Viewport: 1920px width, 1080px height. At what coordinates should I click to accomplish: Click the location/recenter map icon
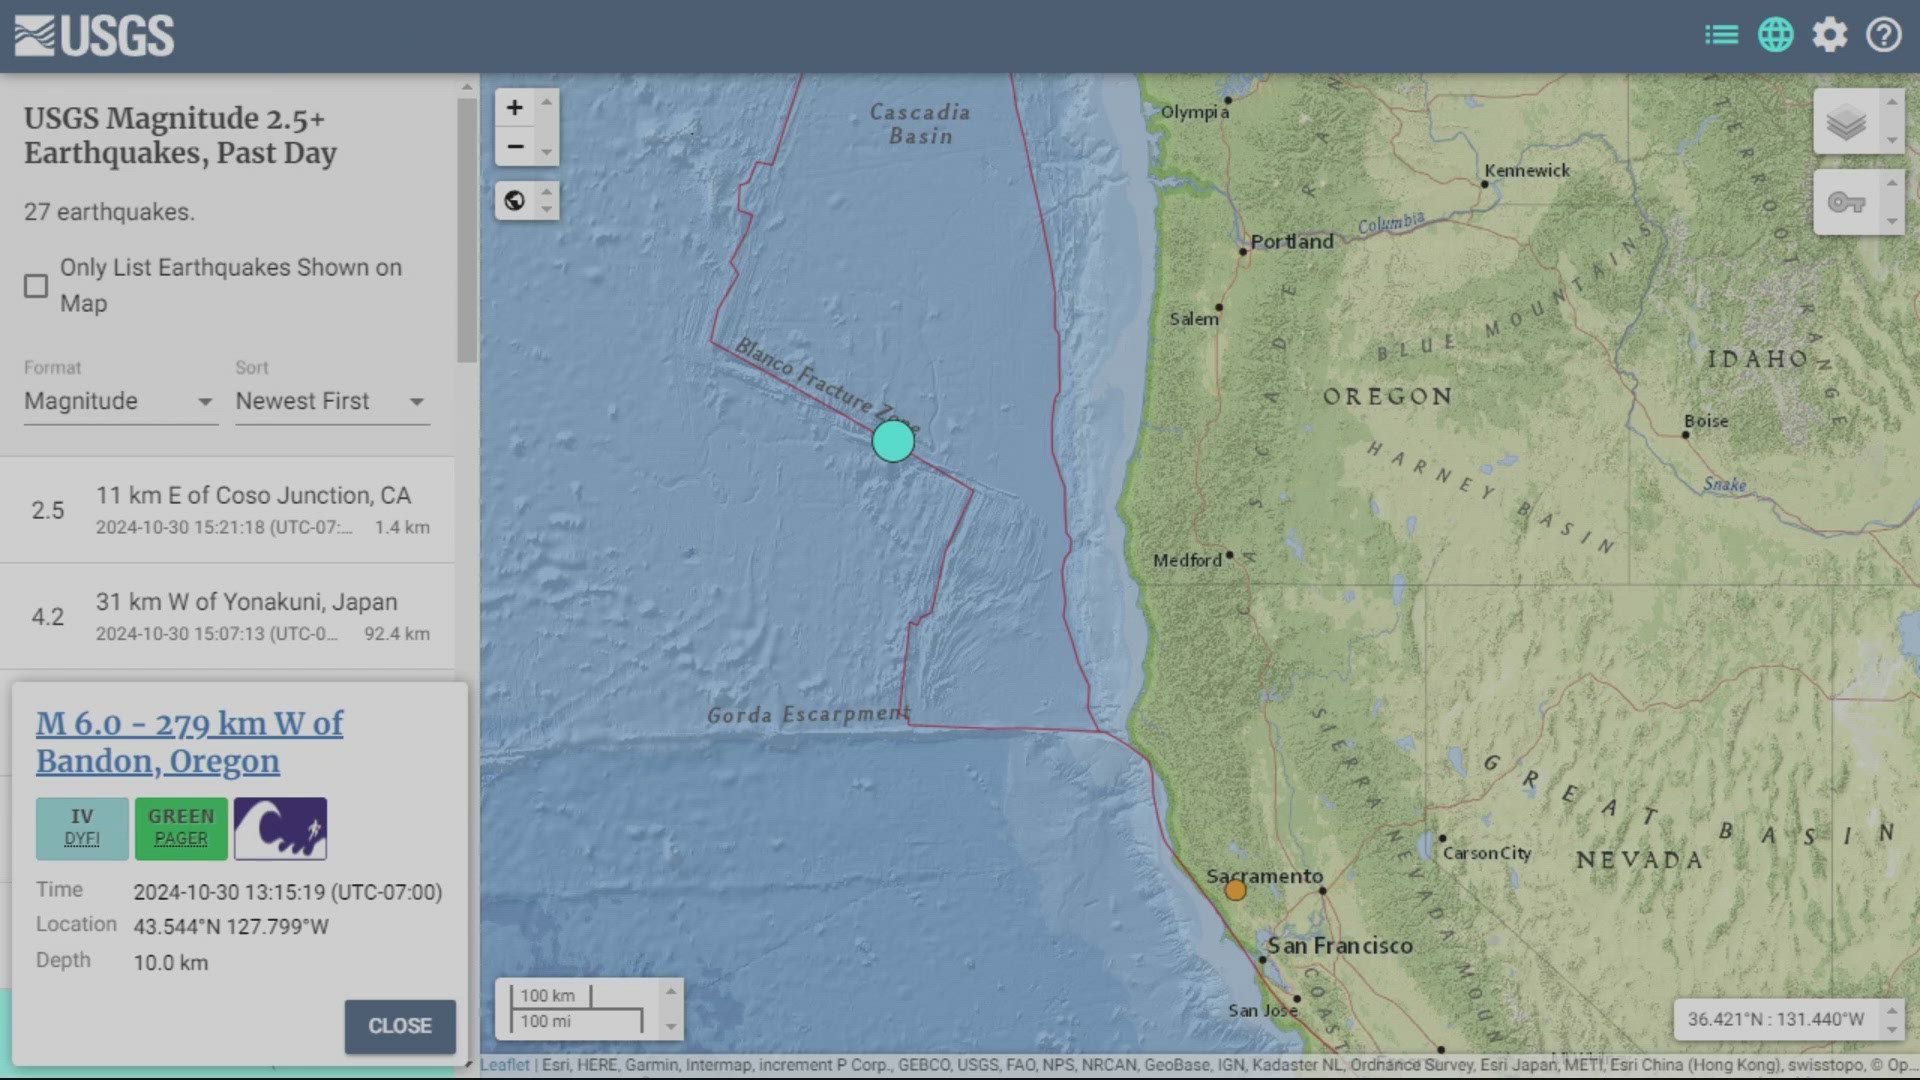coord(514,200)
